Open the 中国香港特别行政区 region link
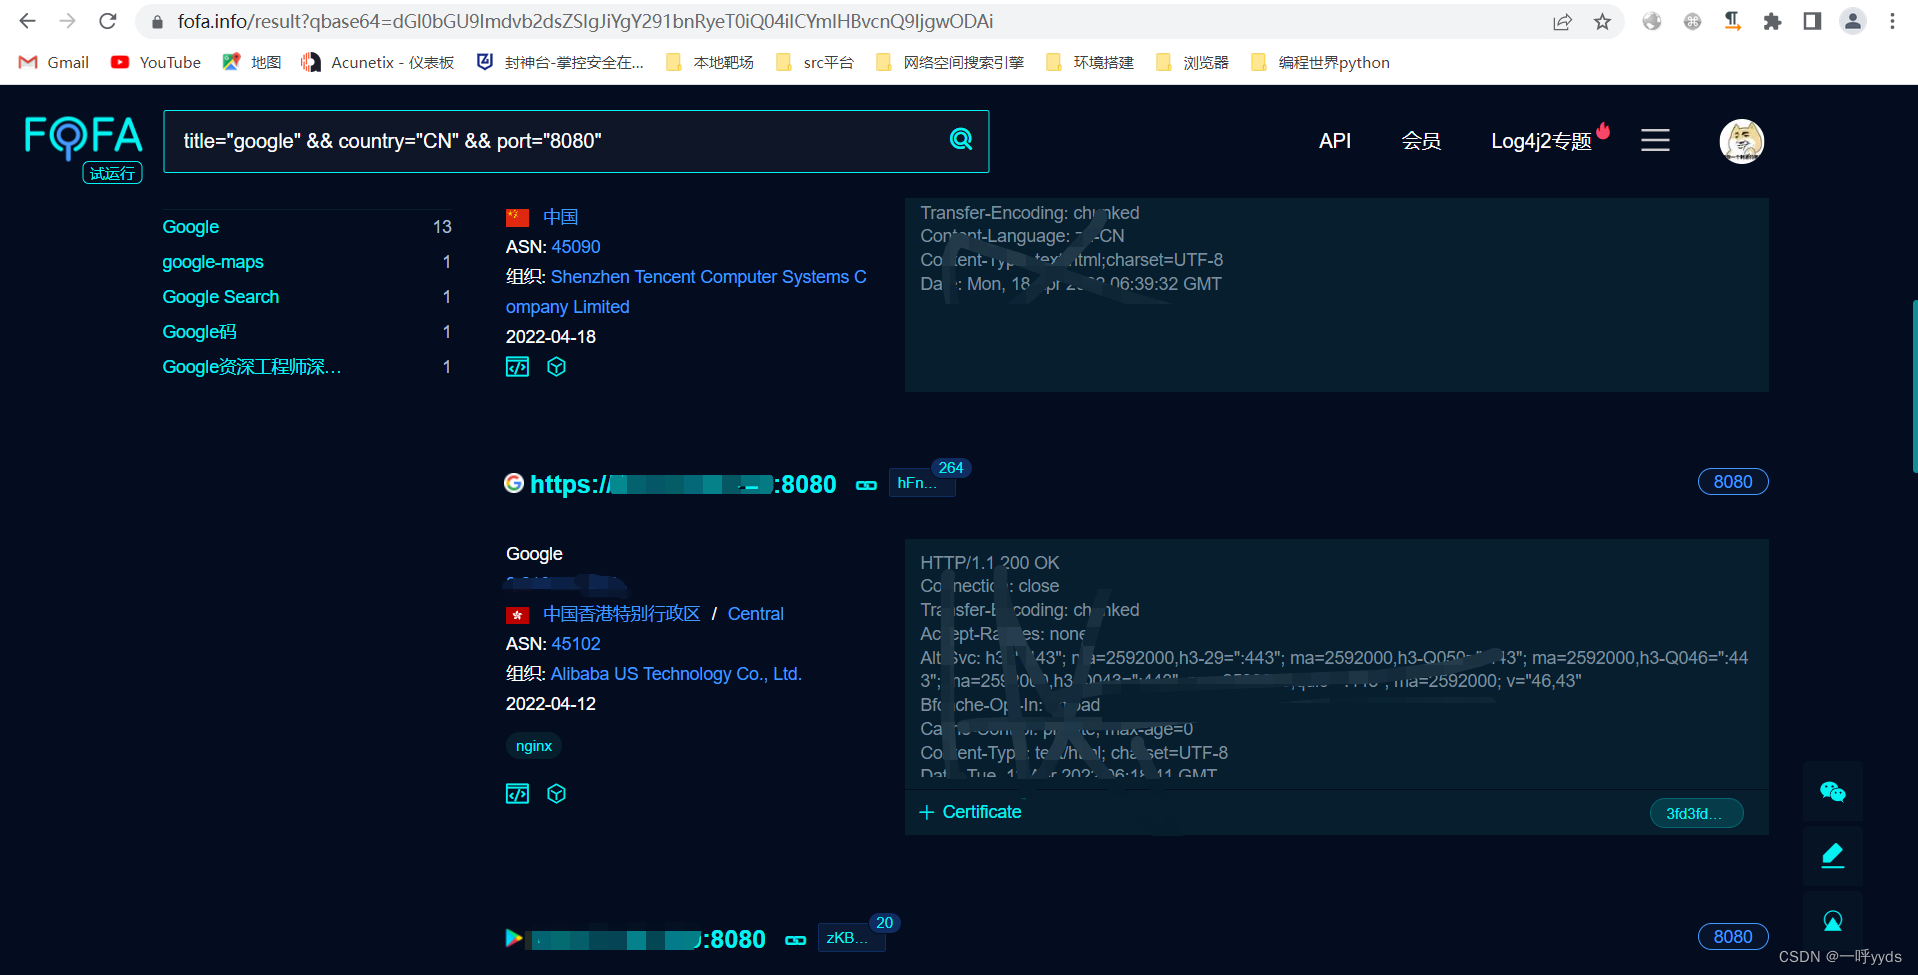The height and width of the screenshot is (975, 1918). [x=621, y=614]
